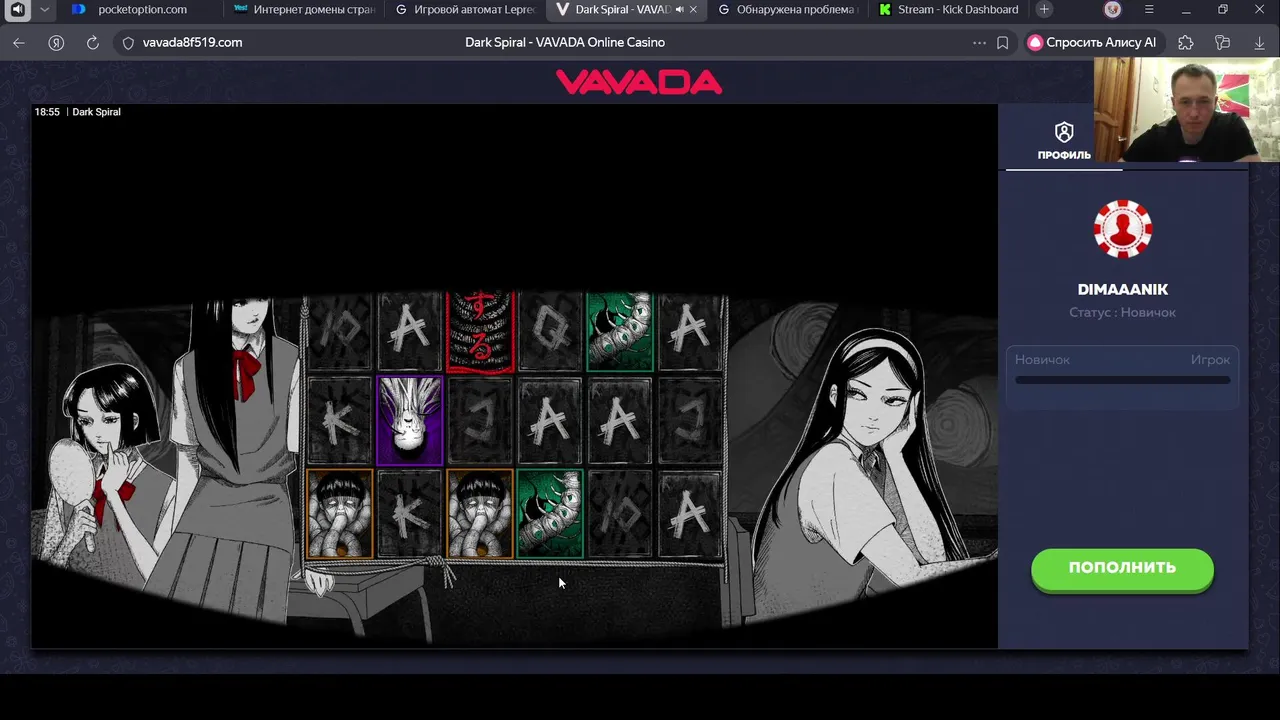
Task: Click the red poker-chip user avatar
Action: pyautogui.click(x=1122, y=229)
